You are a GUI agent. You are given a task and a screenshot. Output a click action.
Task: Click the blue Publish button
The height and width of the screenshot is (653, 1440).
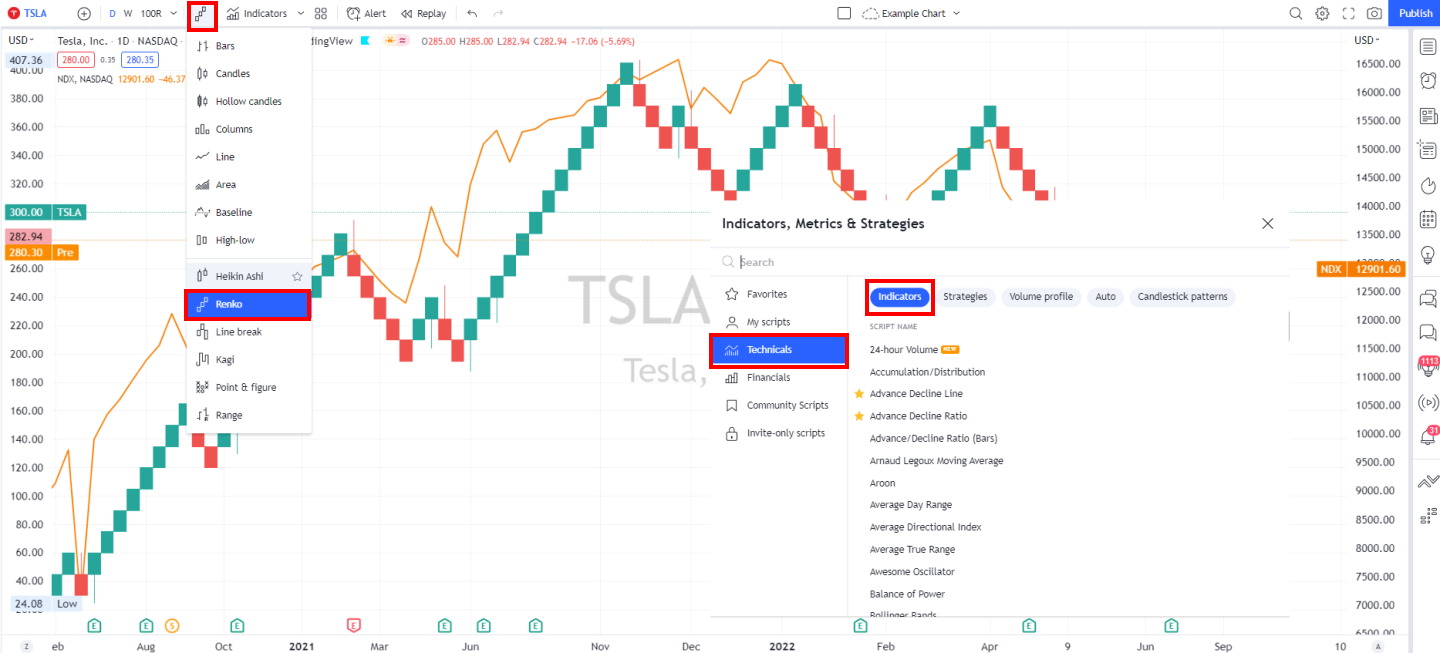tap(1415, 13)
